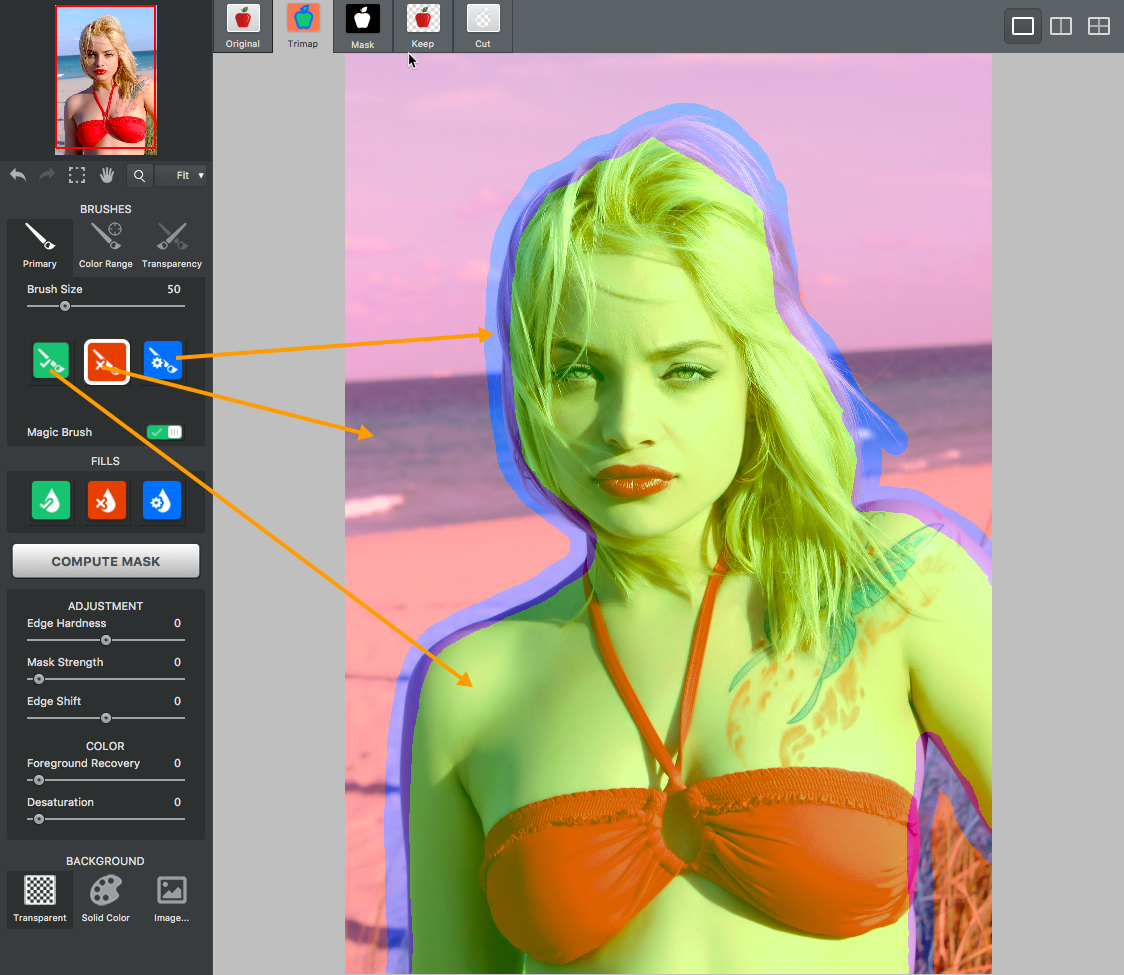Click the image preview thumbnail
Viewport: 1124px width, 975px height.
tap(105, 79)
